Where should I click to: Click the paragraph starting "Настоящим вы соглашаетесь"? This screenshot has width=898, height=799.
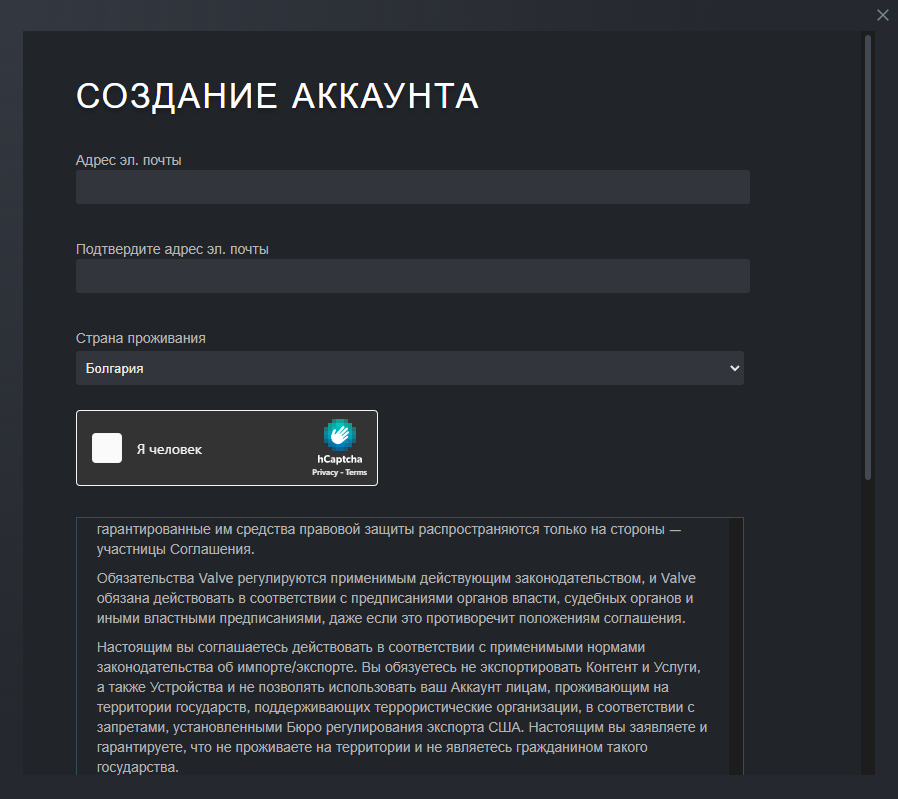400,707
